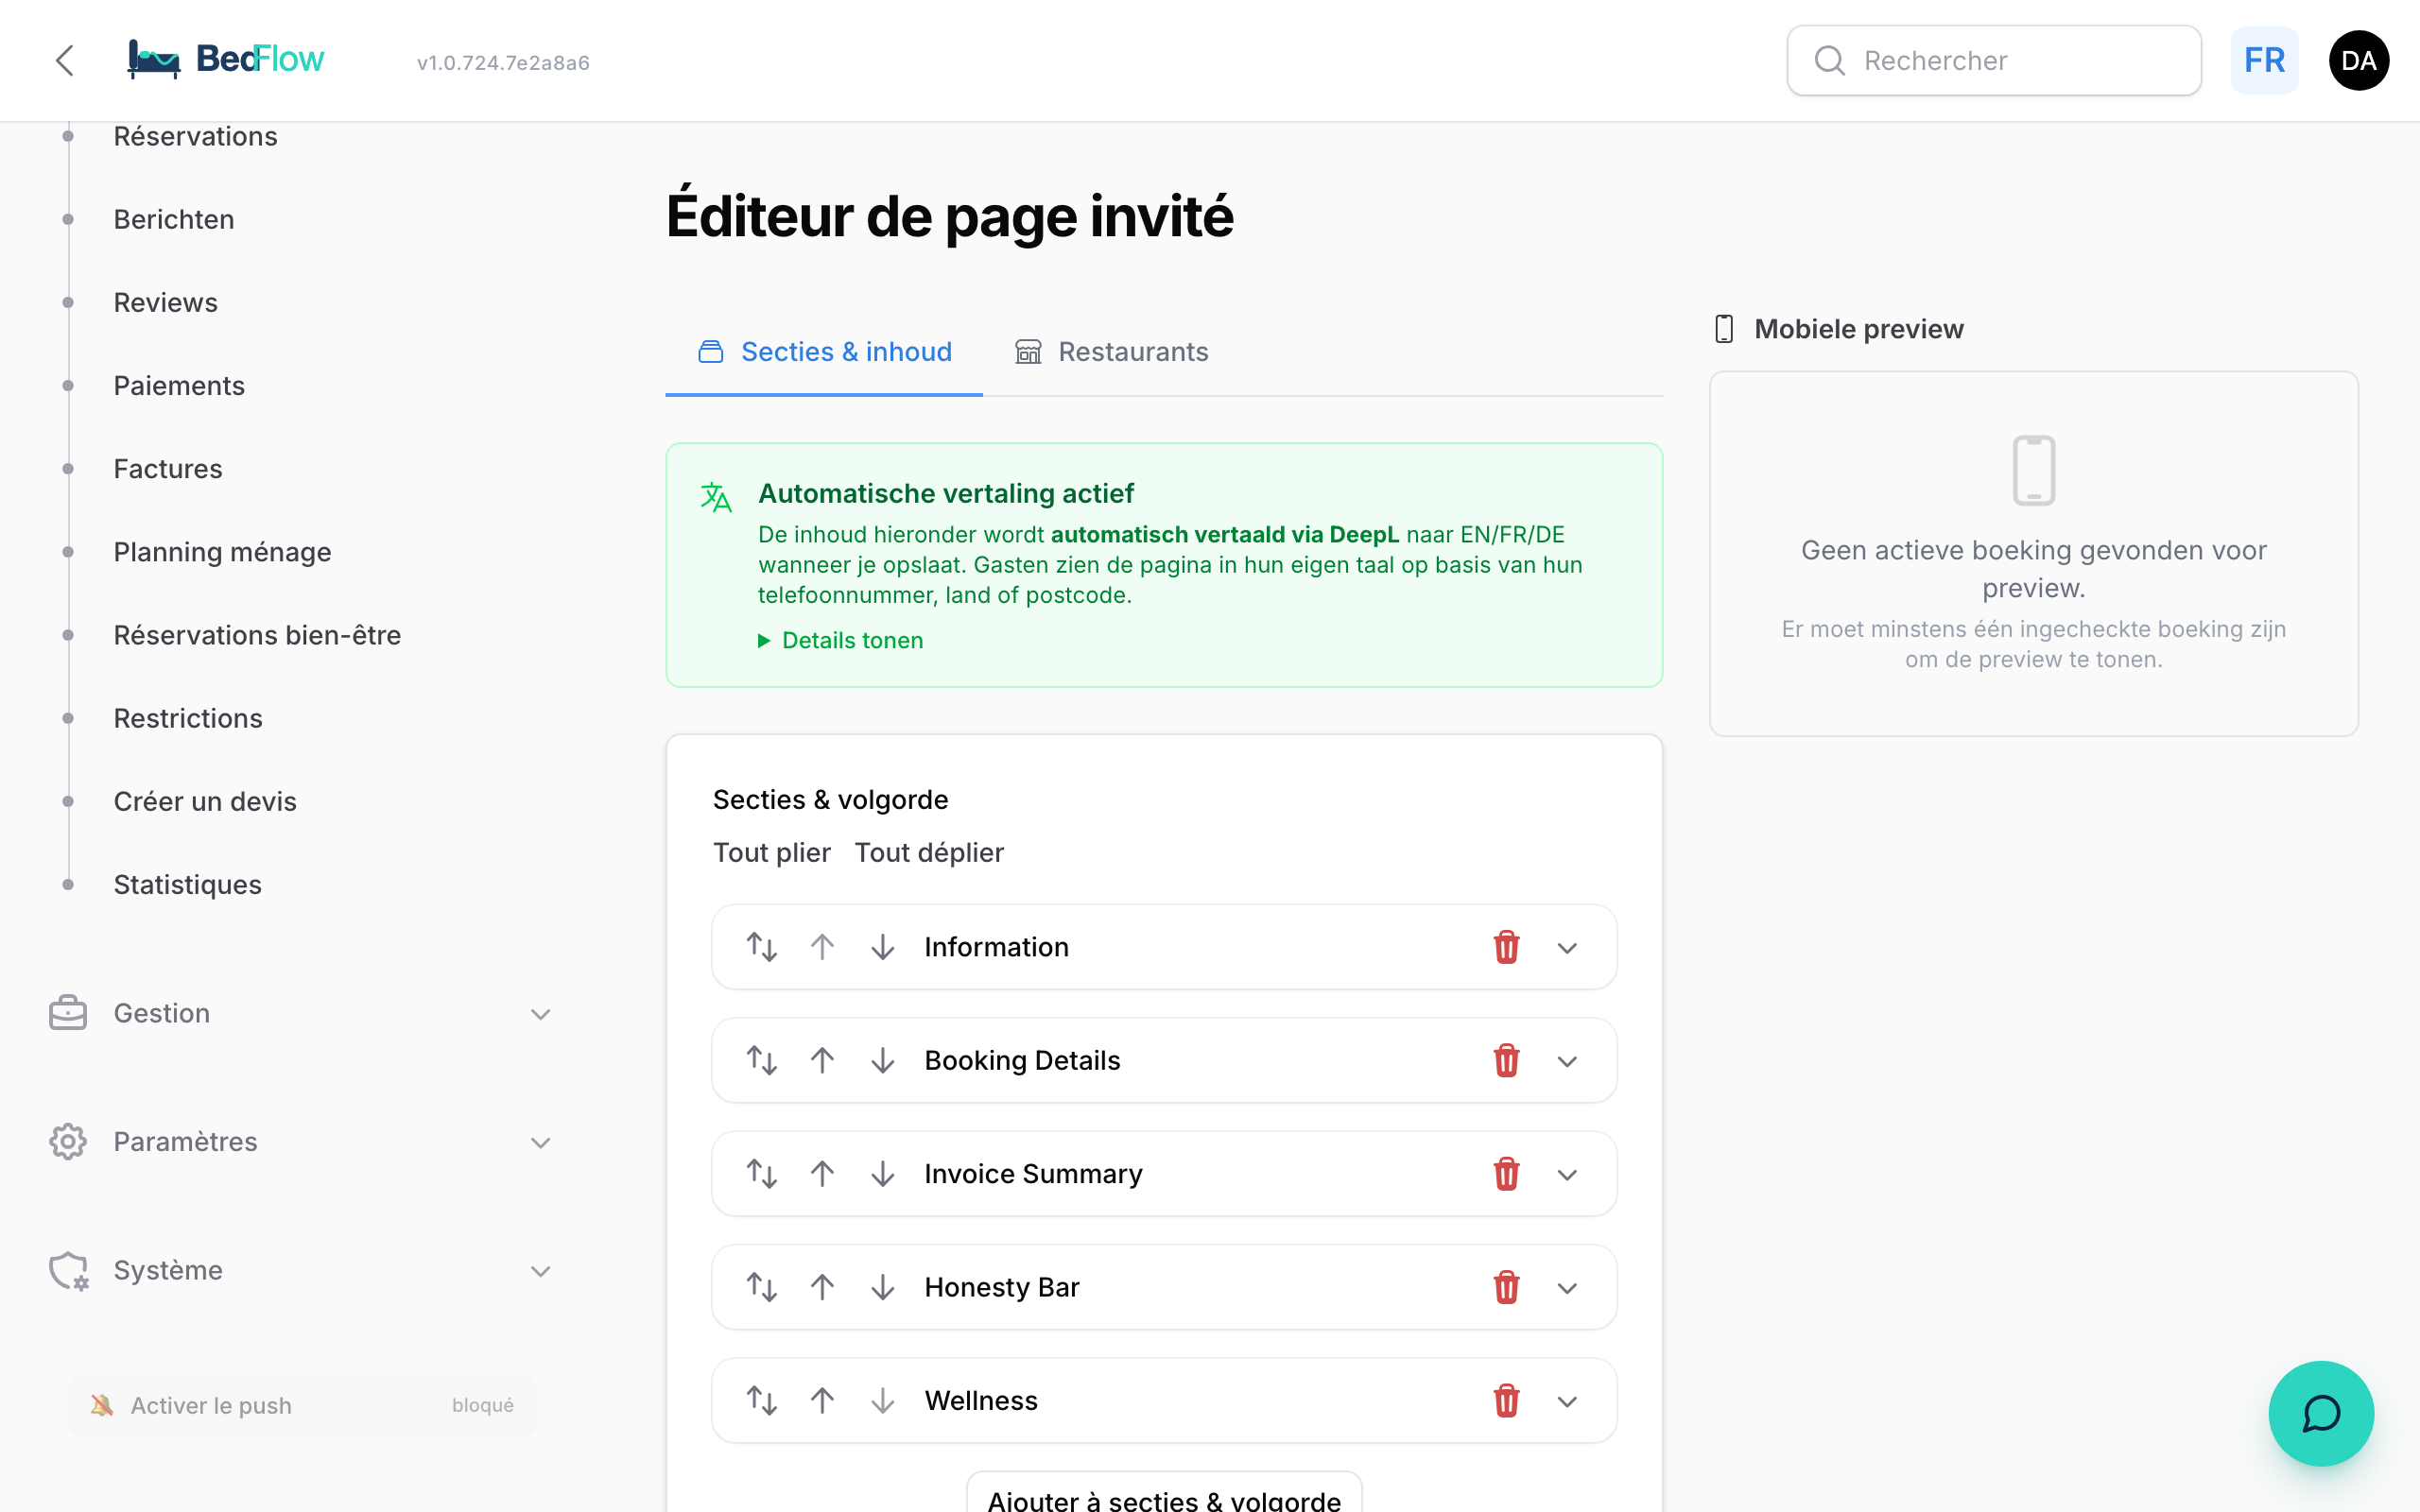Click the back arrow icon

point(65,60)
